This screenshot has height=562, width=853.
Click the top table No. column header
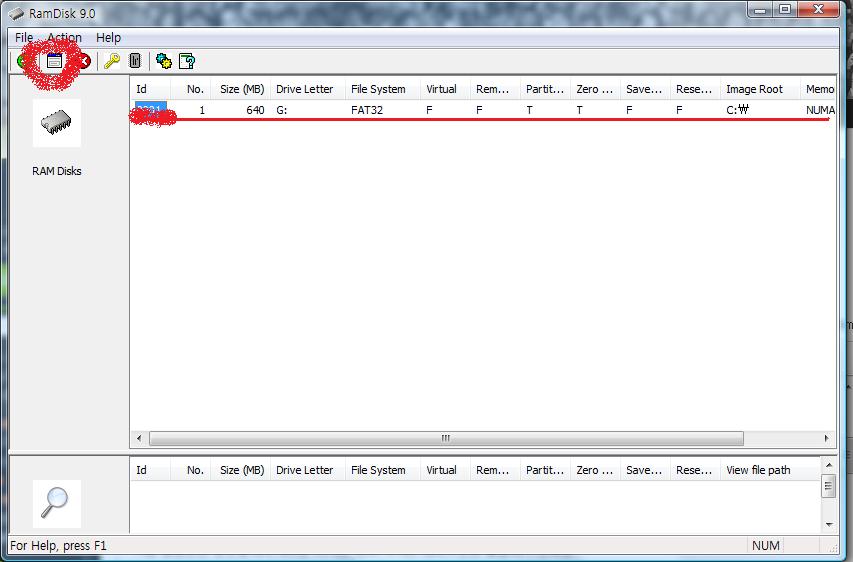(x=191, y=89)
